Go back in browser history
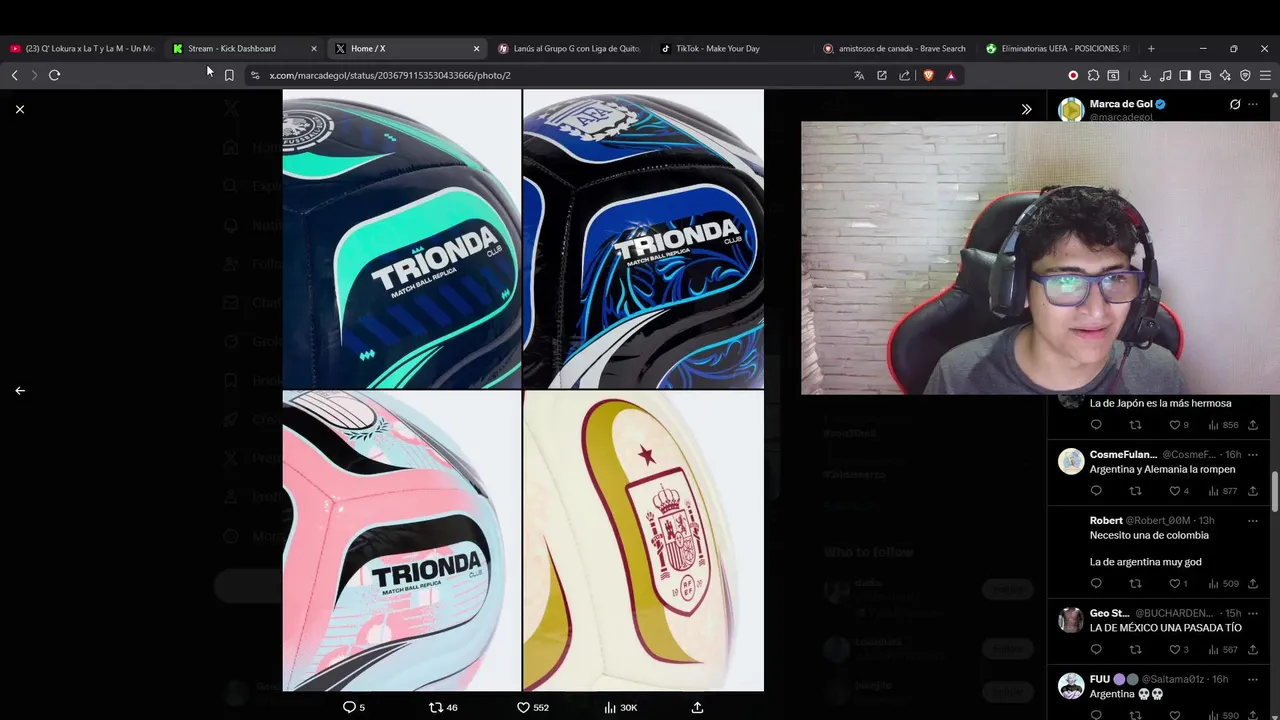 (14, 75)
